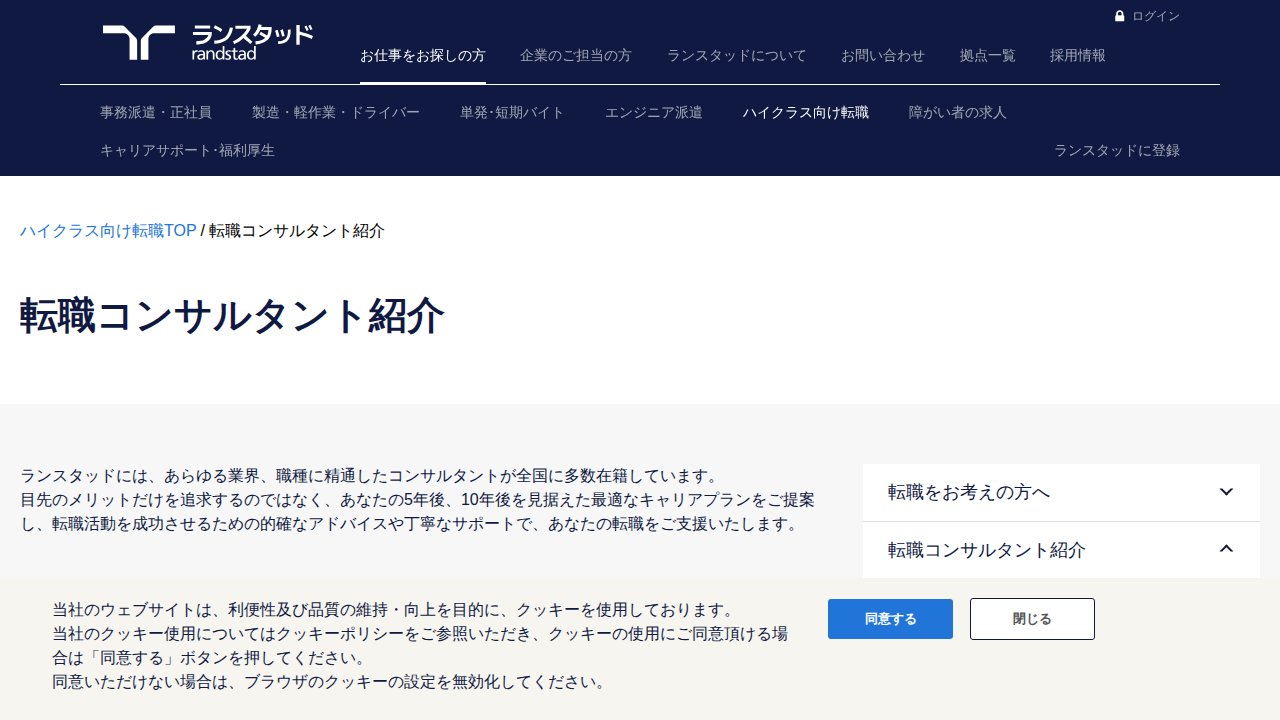This screenshot has width=1280, height=720.
Task: Expand 転職をお考えの方へ chevron
Action: click(1227, 492)
